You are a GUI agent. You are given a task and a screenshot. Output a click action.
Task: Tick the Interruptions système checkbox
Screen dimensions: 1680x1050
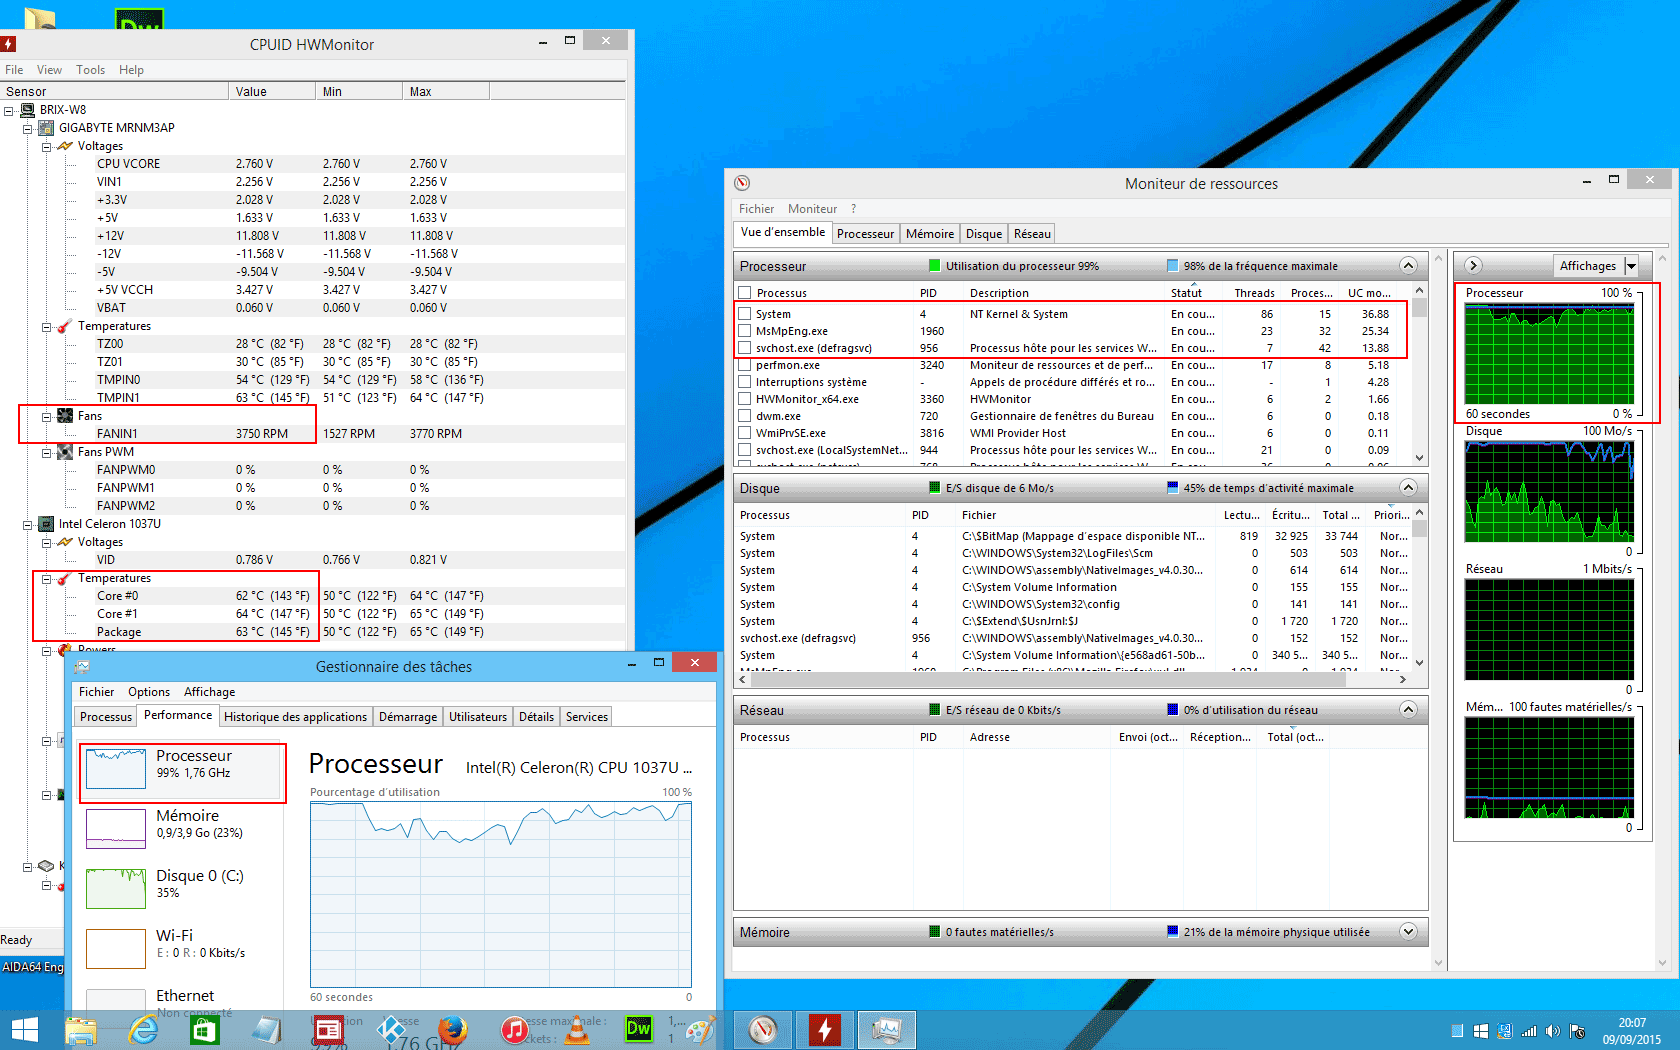[x=744, y=382]
